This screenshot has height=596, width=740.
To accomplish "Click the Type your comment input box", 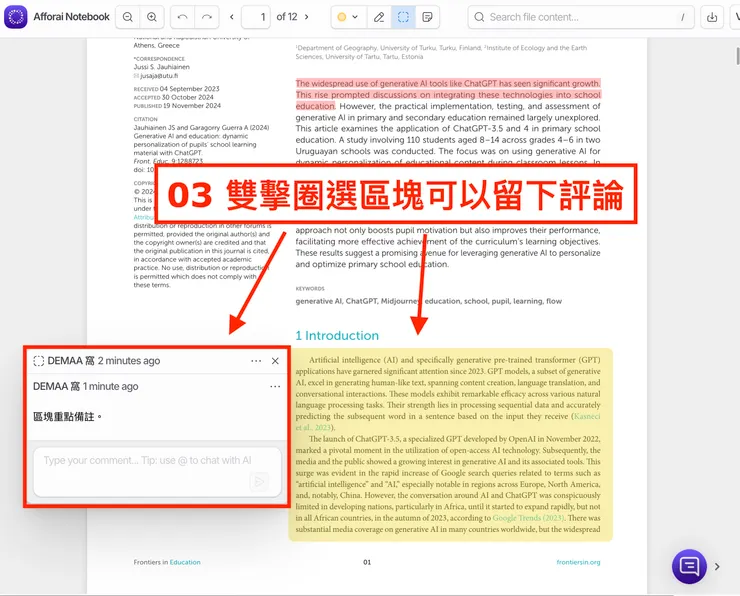I will point(158,471).
